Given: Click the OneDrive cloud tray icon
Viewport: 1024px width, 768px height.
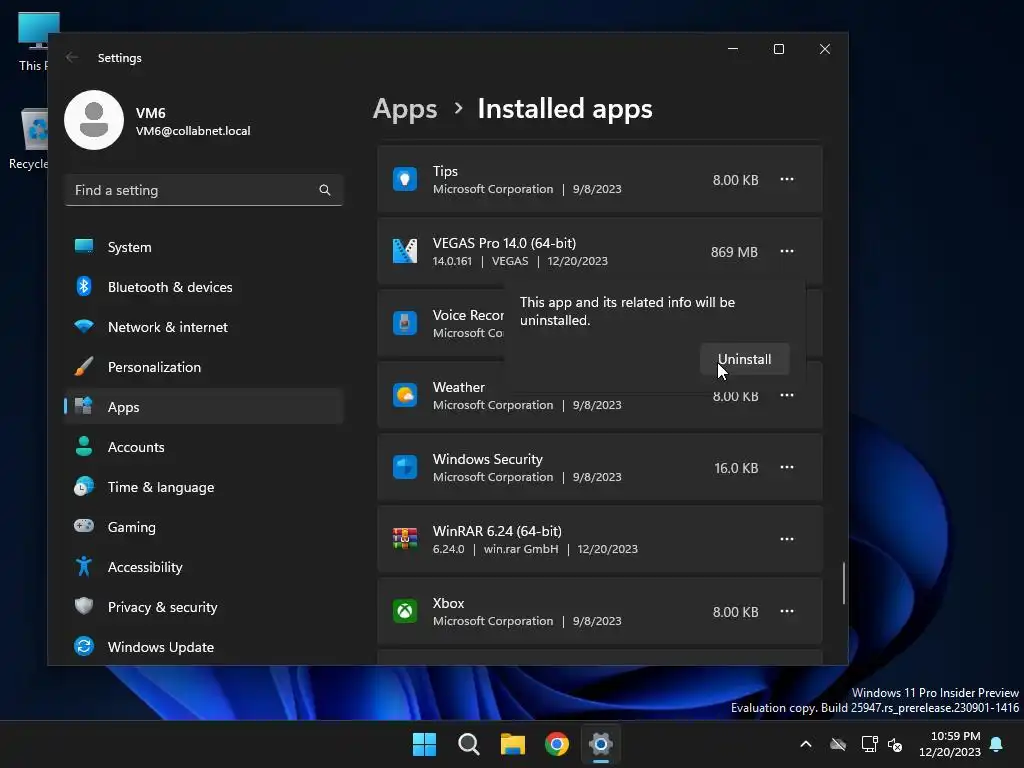Looking at the screenshot, I should (x=838, y=744).
